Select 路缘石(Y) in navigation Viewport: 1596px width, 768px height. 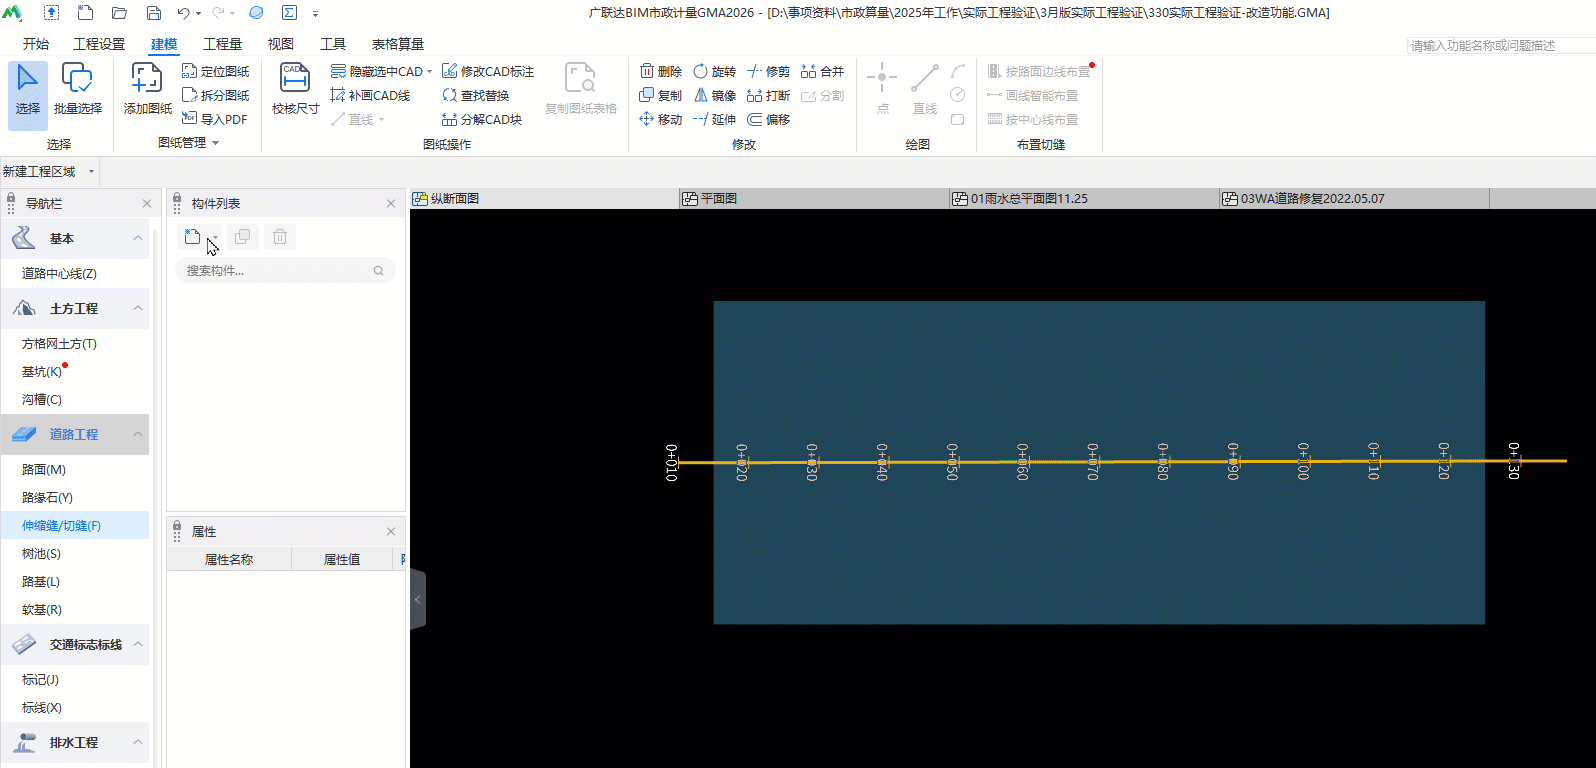pos(48,497)
